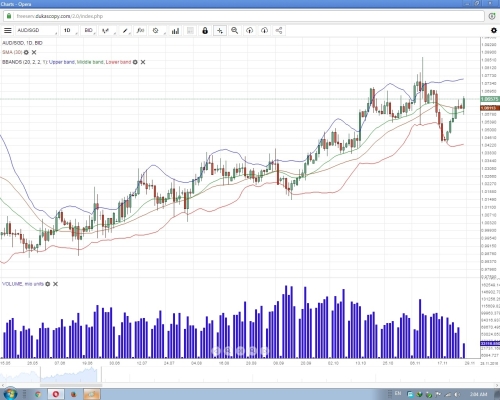Click the cloud download icon

264,31
